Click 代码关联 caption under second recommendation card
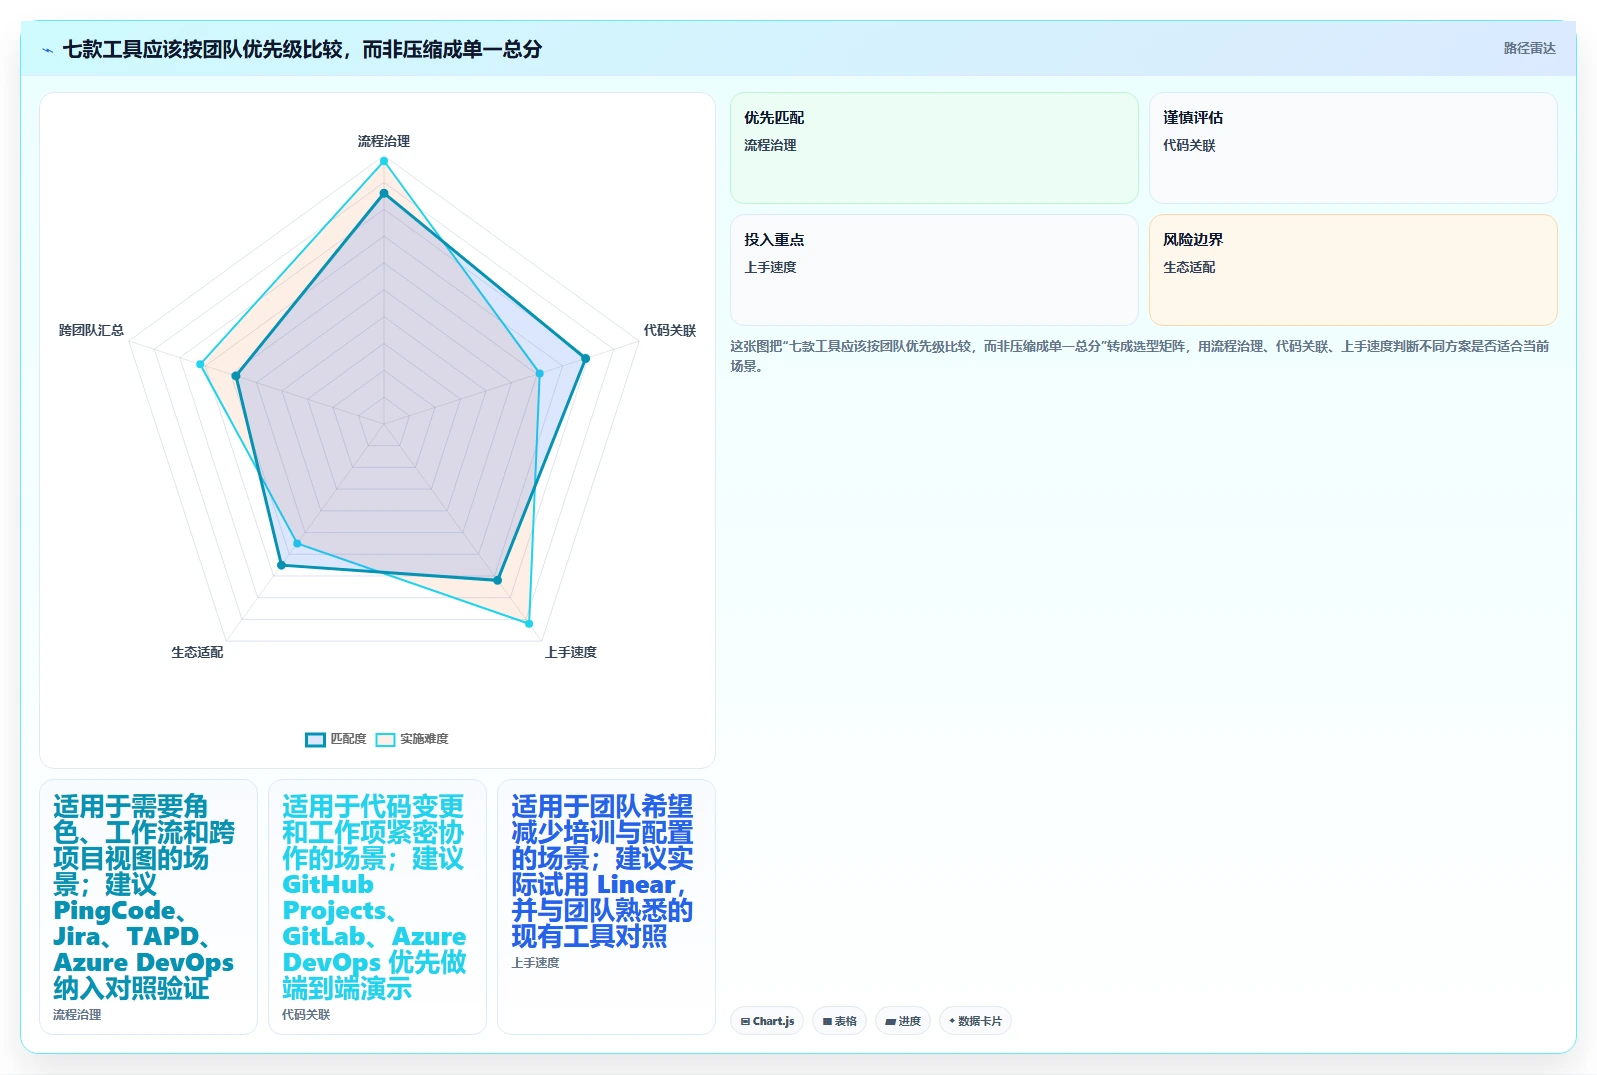 (306, 1014)
